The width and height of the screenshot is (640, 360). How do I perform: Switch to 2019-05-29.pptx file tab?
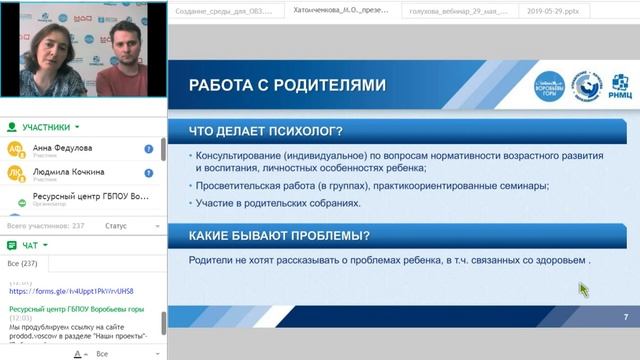(553, 11)
